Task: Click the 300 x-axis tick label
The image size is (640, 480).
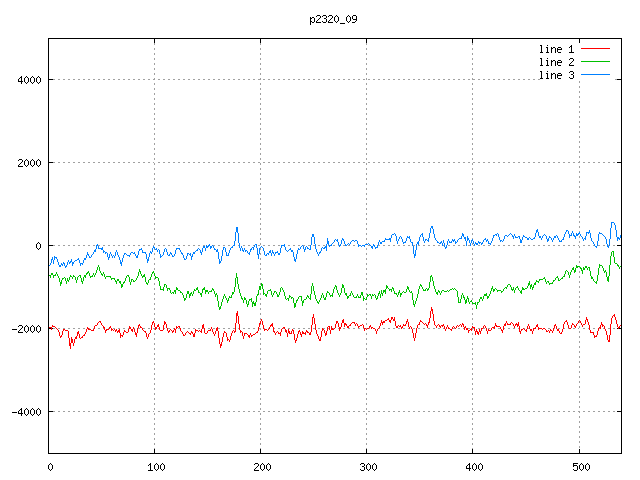Action: click(367, 466)
